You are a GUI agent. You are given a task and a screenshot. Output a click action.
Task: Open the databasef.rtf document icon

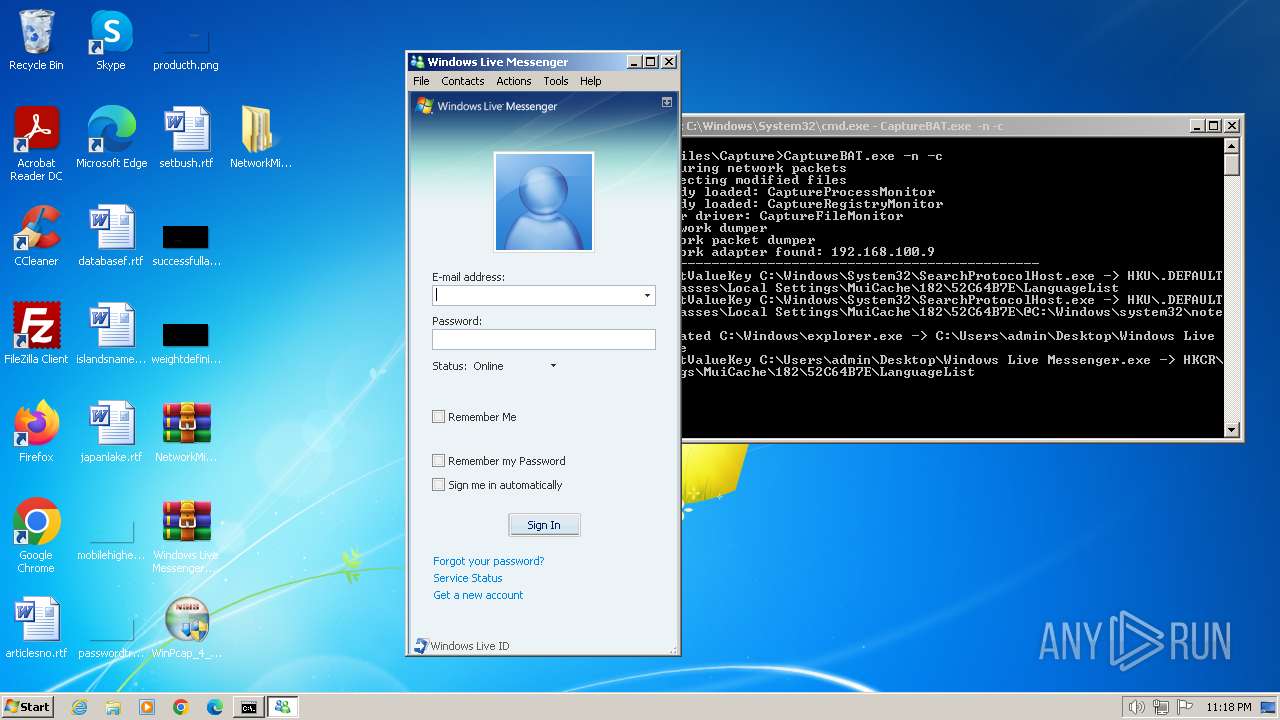click(111, 236)
